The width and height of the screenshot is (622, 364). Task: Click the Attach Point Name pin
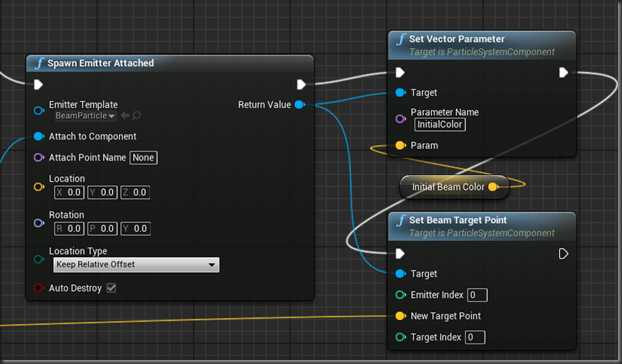(39, 157)
